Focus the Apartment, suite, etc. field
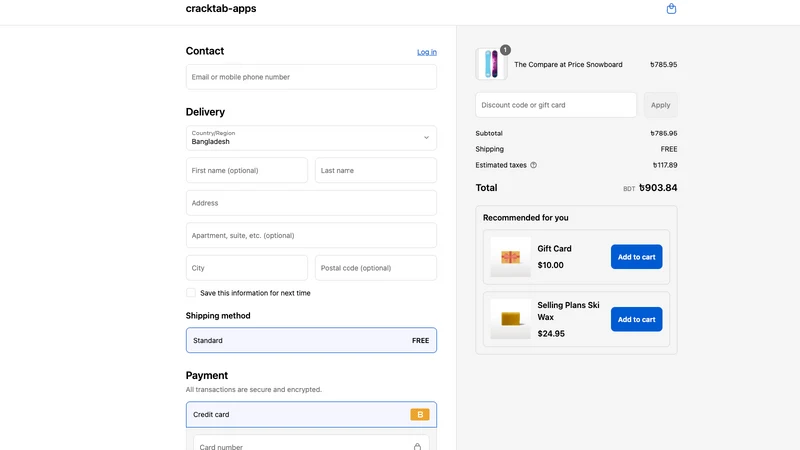 (311, 236)
